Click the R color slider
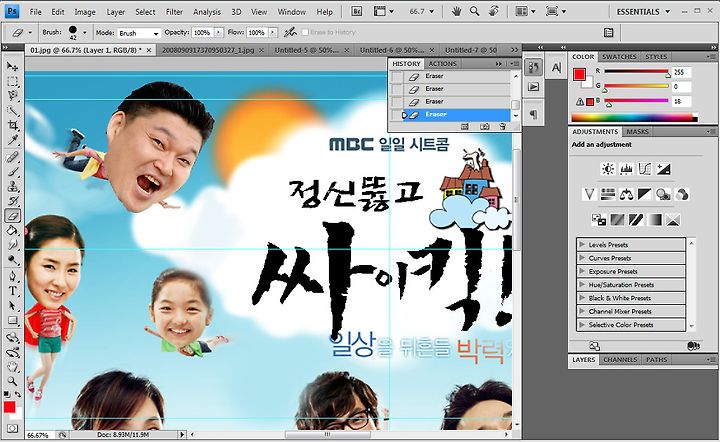Viewport: 720px width, 442px height. pos(636,72)
